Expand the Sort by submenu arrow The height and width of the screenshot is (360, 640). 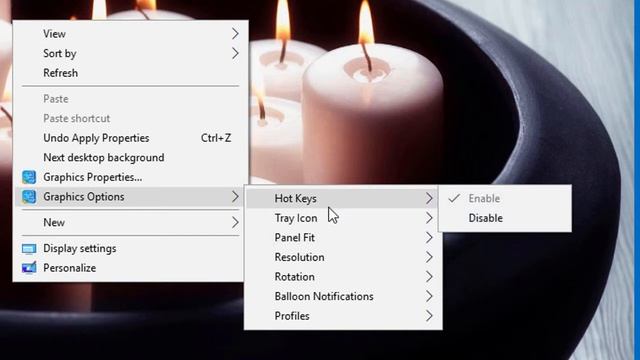(235, 53)
